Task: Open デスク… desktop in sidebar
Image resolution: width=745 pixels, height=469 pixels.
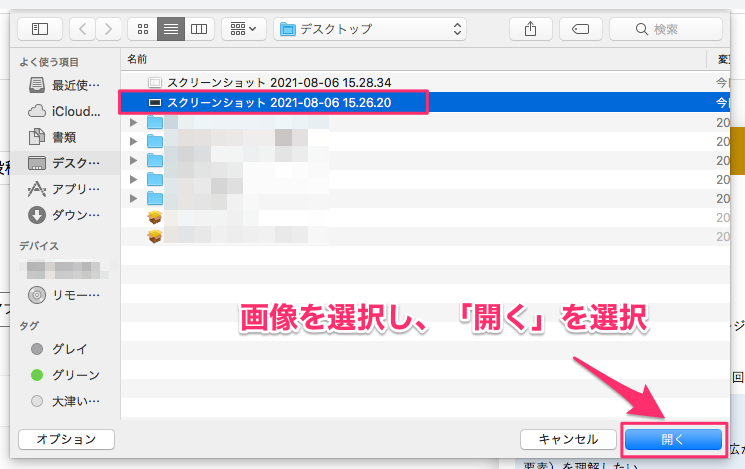Action: (x=64, y=163)
